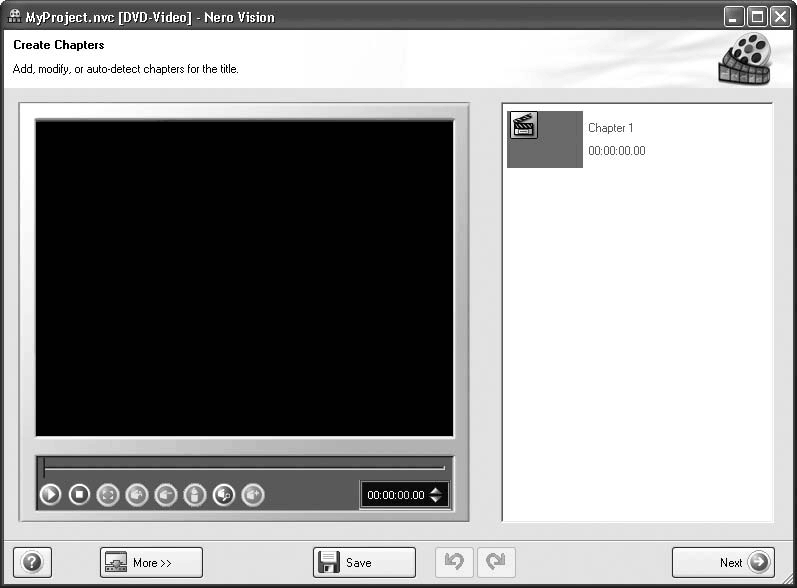Expand options with the More >> button
797x588 pixels.
[x=151, y=562]
